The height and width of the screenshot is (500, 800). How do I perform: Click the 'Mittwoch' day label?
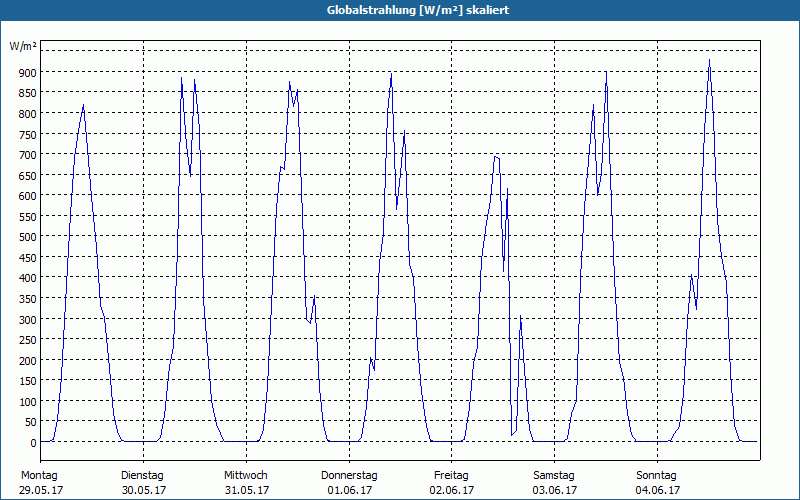coord(245,476)
